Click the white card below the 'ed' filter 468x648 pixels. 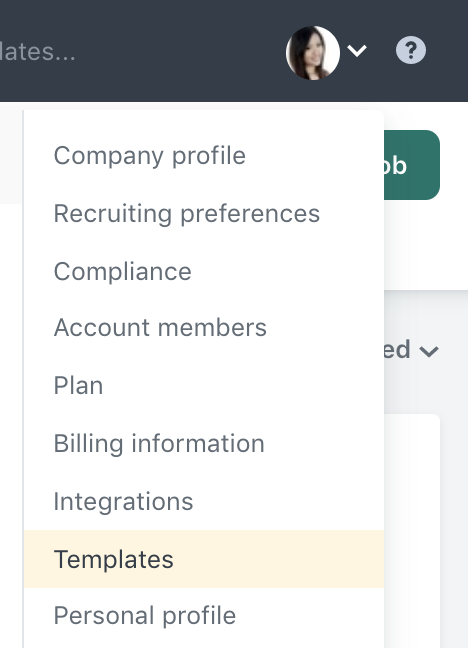412,531
